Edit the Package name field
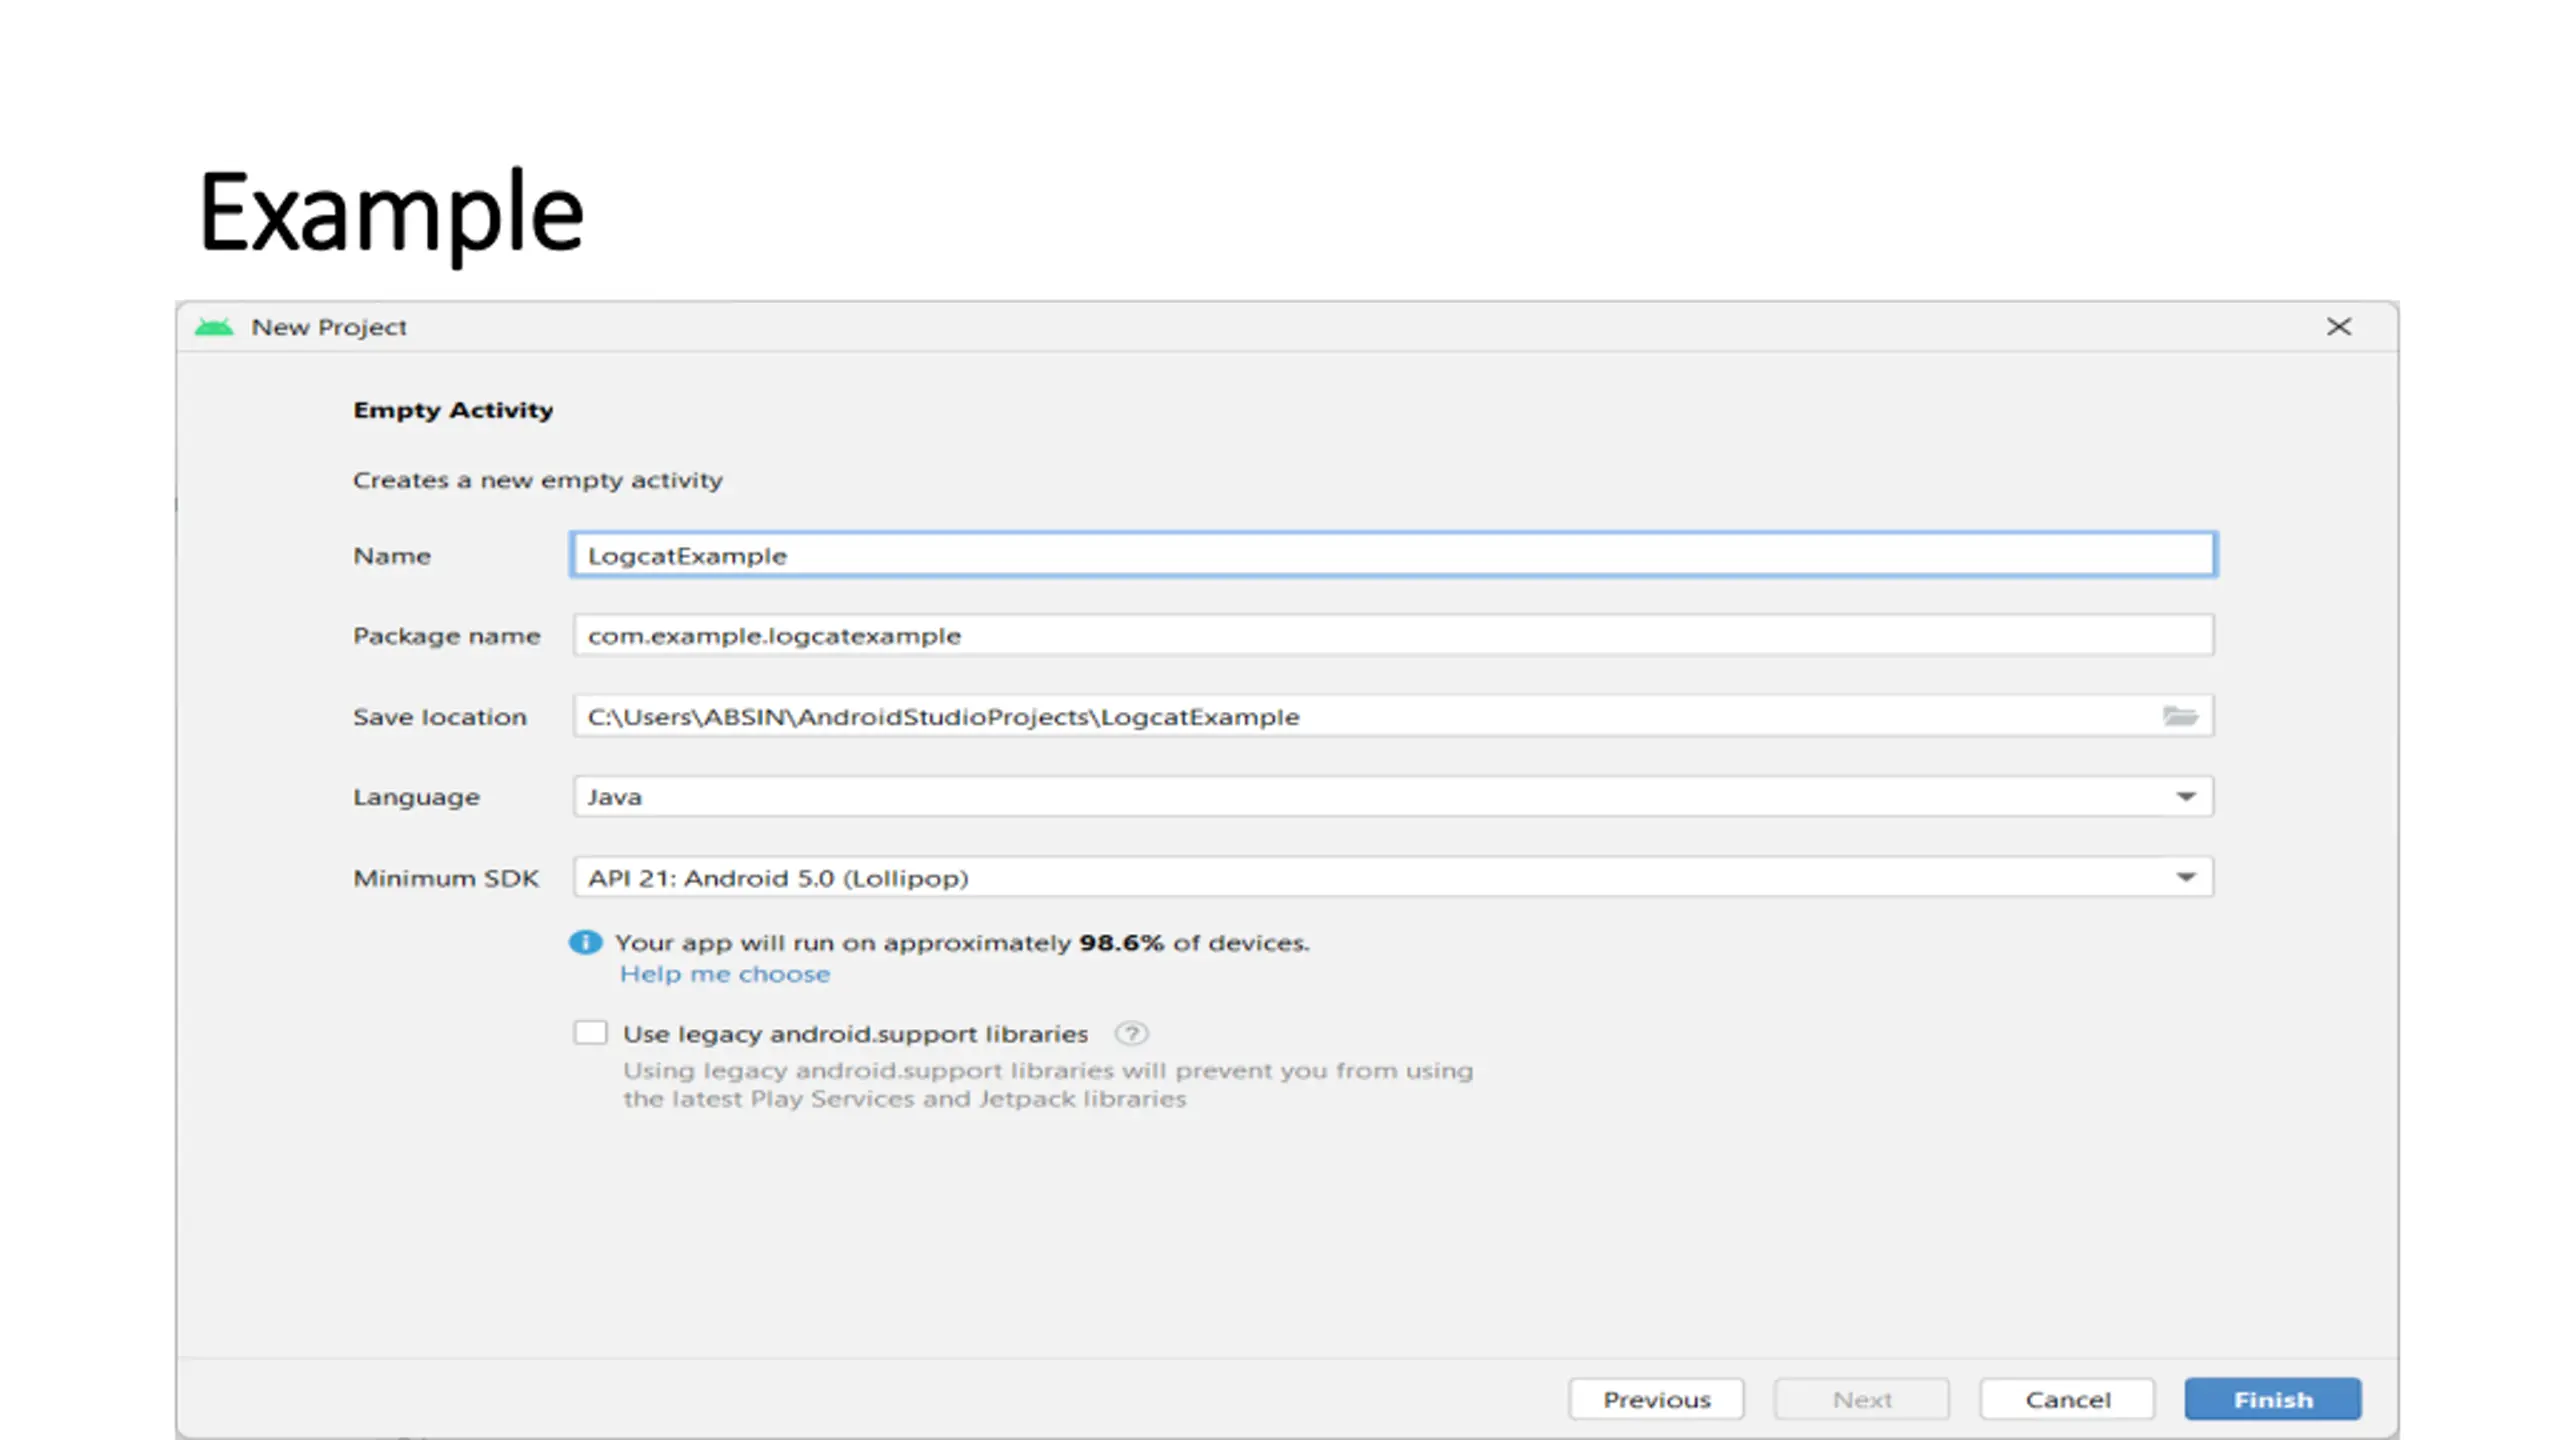The image size is (2560, 1440). pos(1393,635)
